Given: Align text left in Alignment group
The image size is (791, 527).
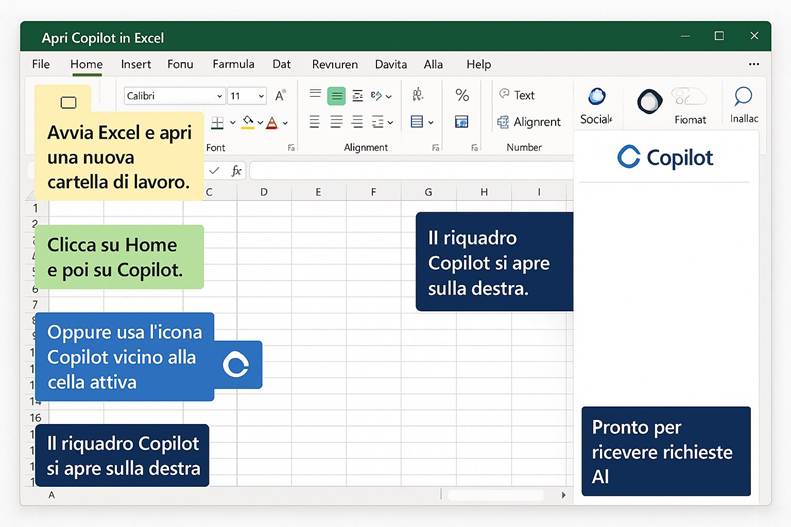Looking at the screenshot, I should click(x=314, y=122).
